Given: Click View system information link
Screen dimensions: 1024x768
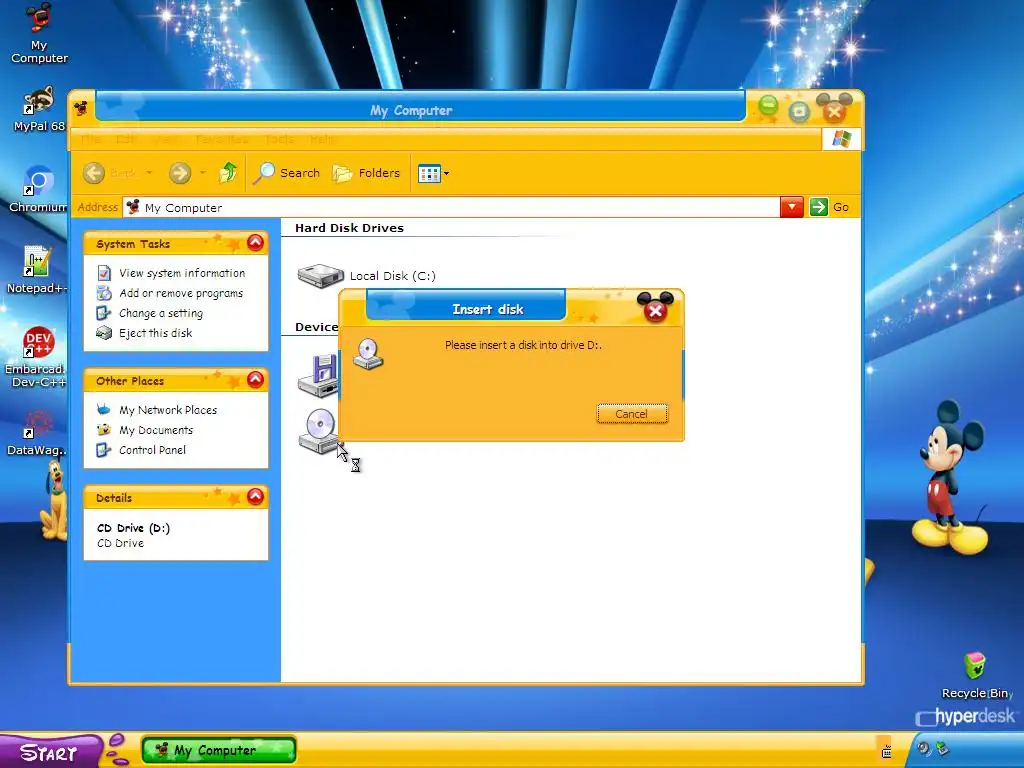Looking at the screenshot, I should click(182, 273).
